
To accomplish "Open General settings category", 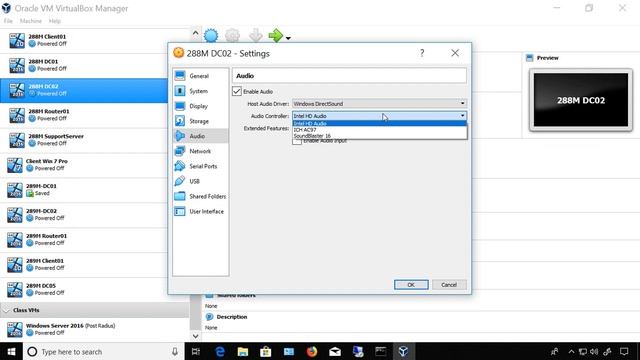I will pyautogui.click(x=200, y=76).
